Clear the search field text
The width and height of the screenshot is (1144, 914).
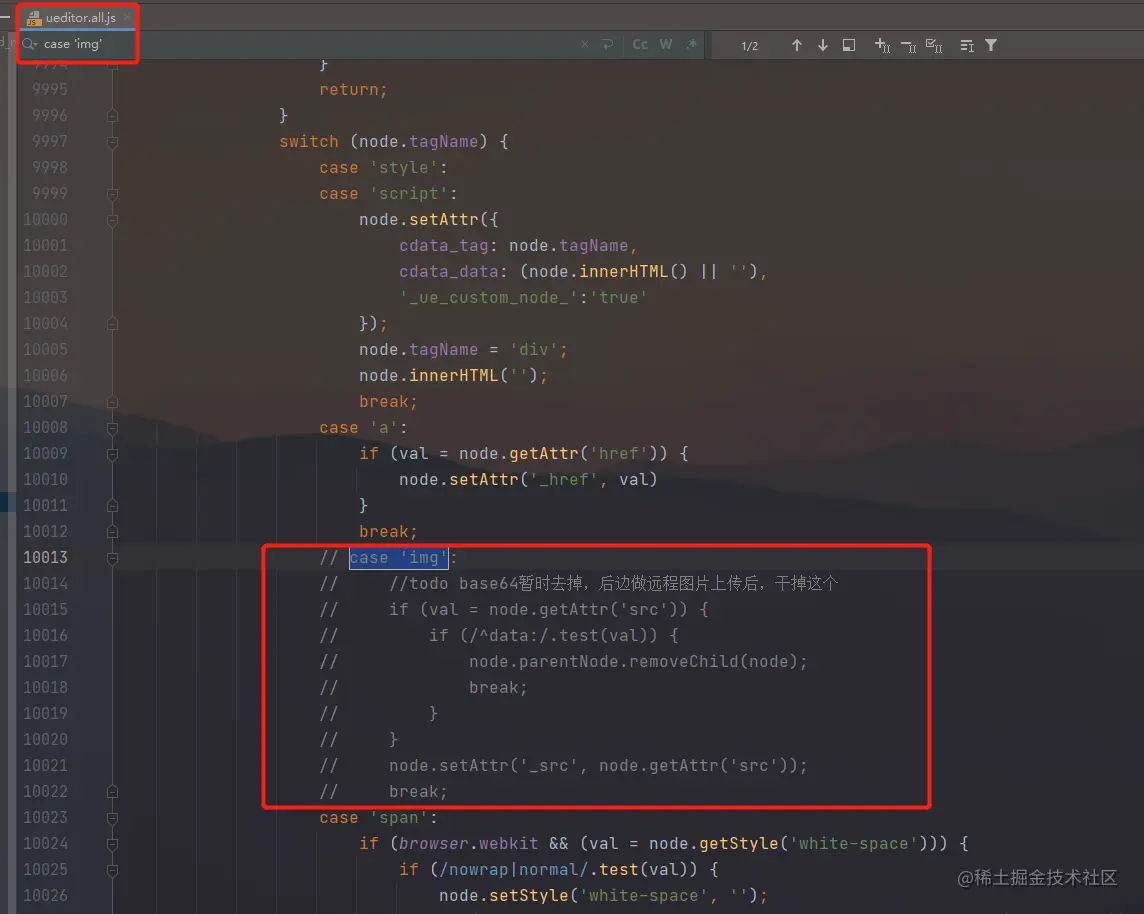click(584, 44)
